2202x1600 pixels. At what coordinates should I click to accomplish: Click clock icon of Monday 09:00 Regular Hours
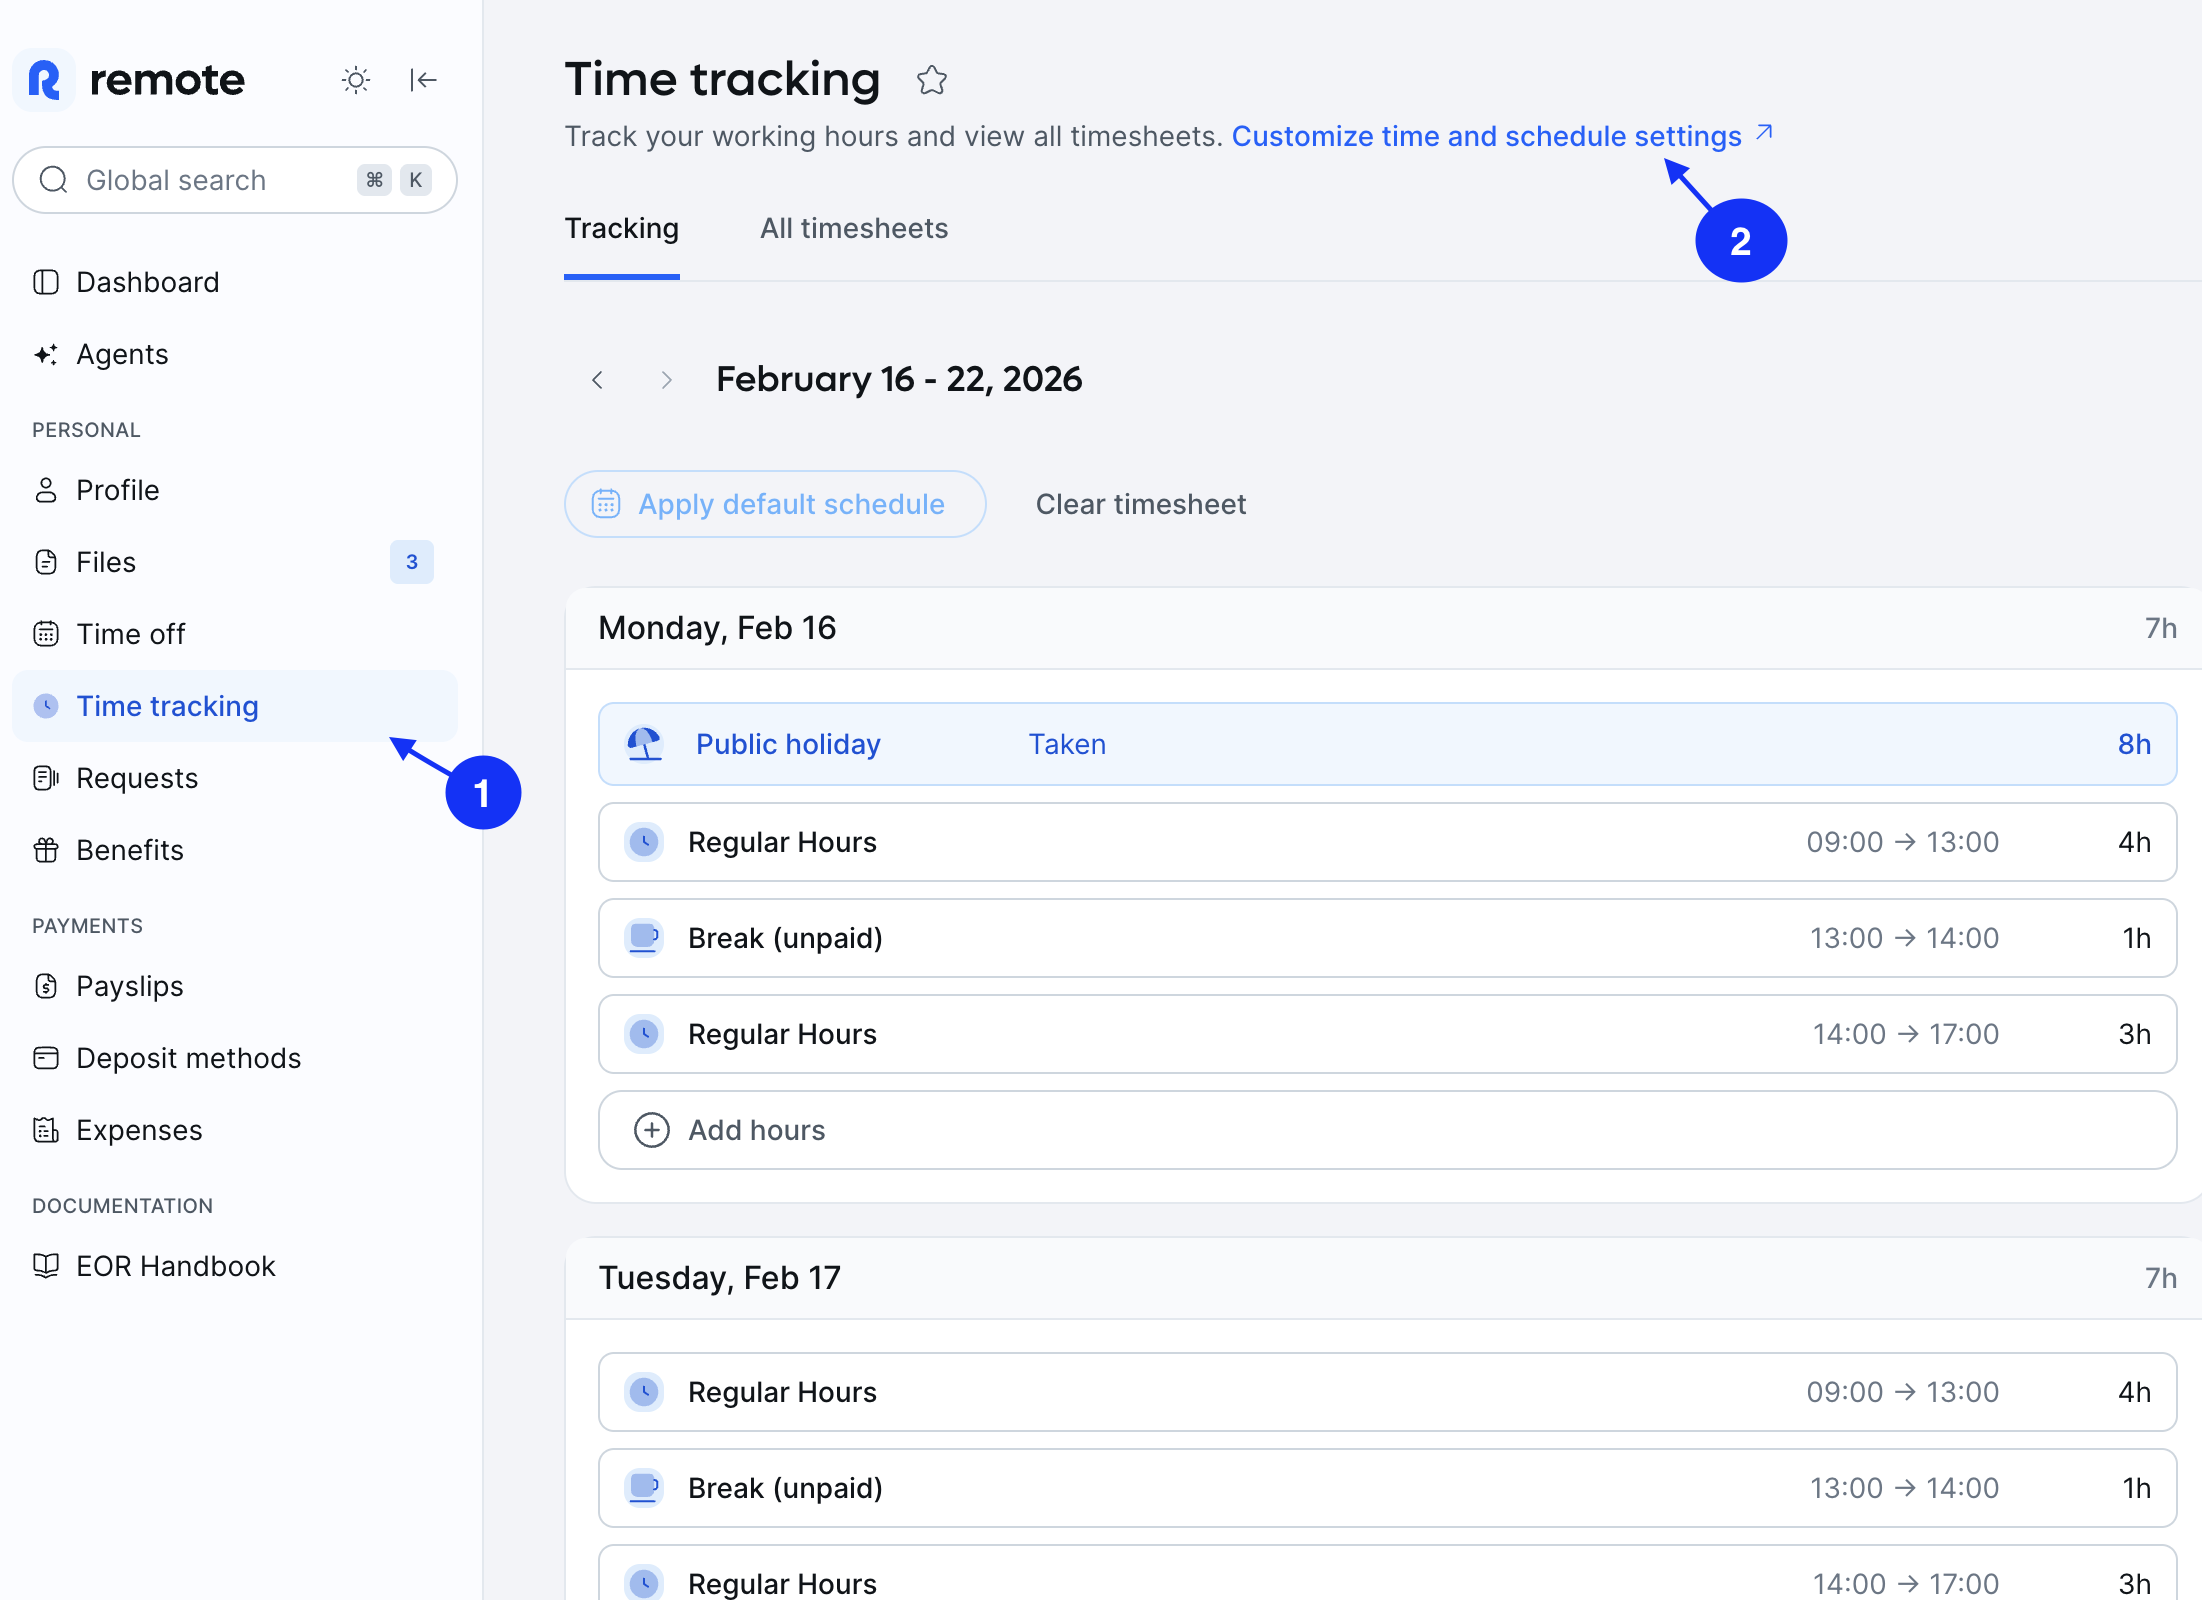click(644, 842)
